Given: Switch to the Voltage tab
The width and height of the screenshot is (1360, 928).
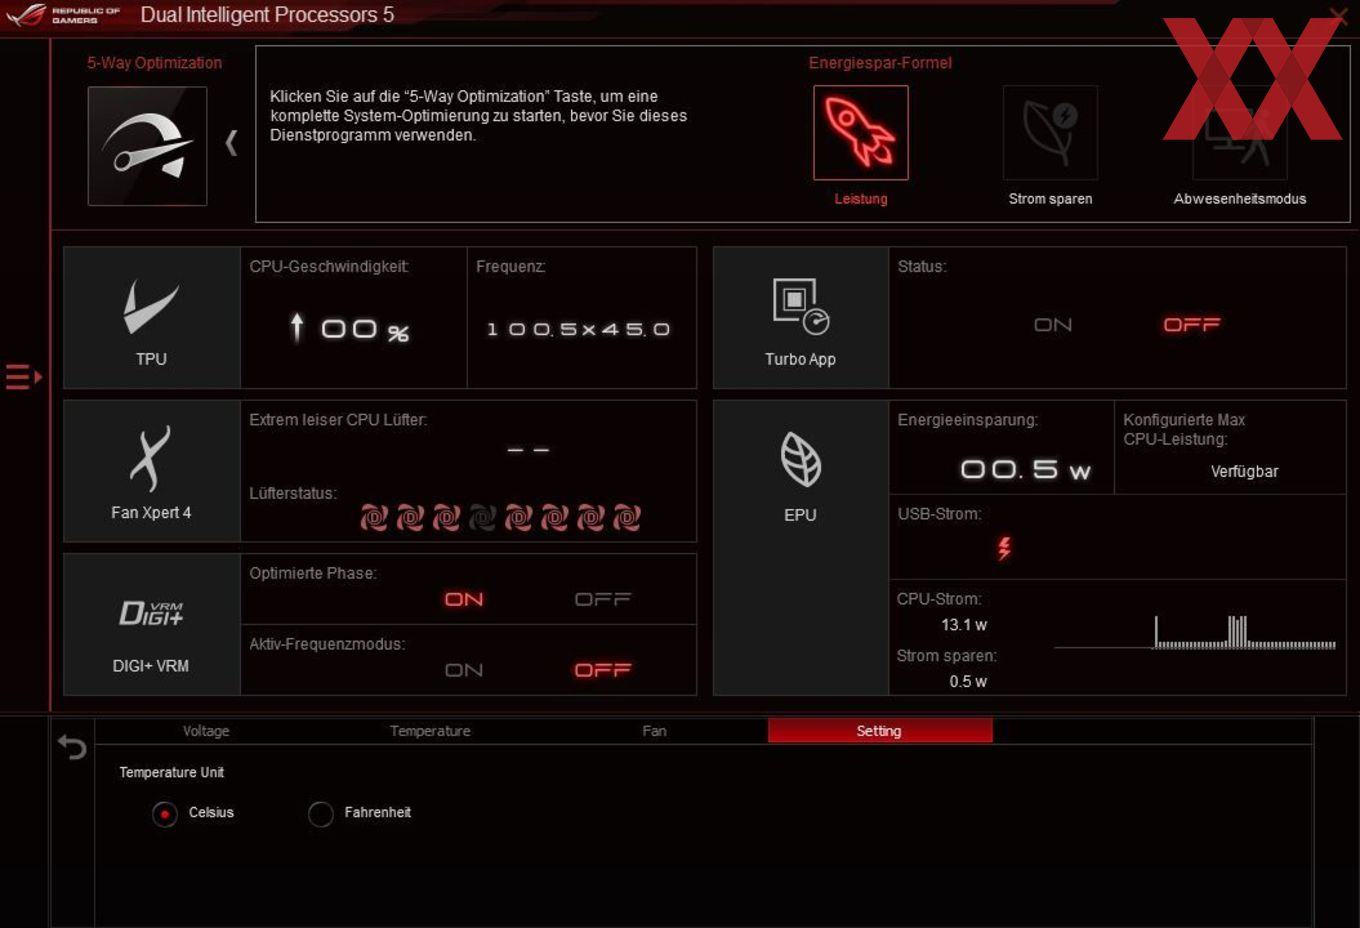Looking at the screenshot, I should coord(206,731).
